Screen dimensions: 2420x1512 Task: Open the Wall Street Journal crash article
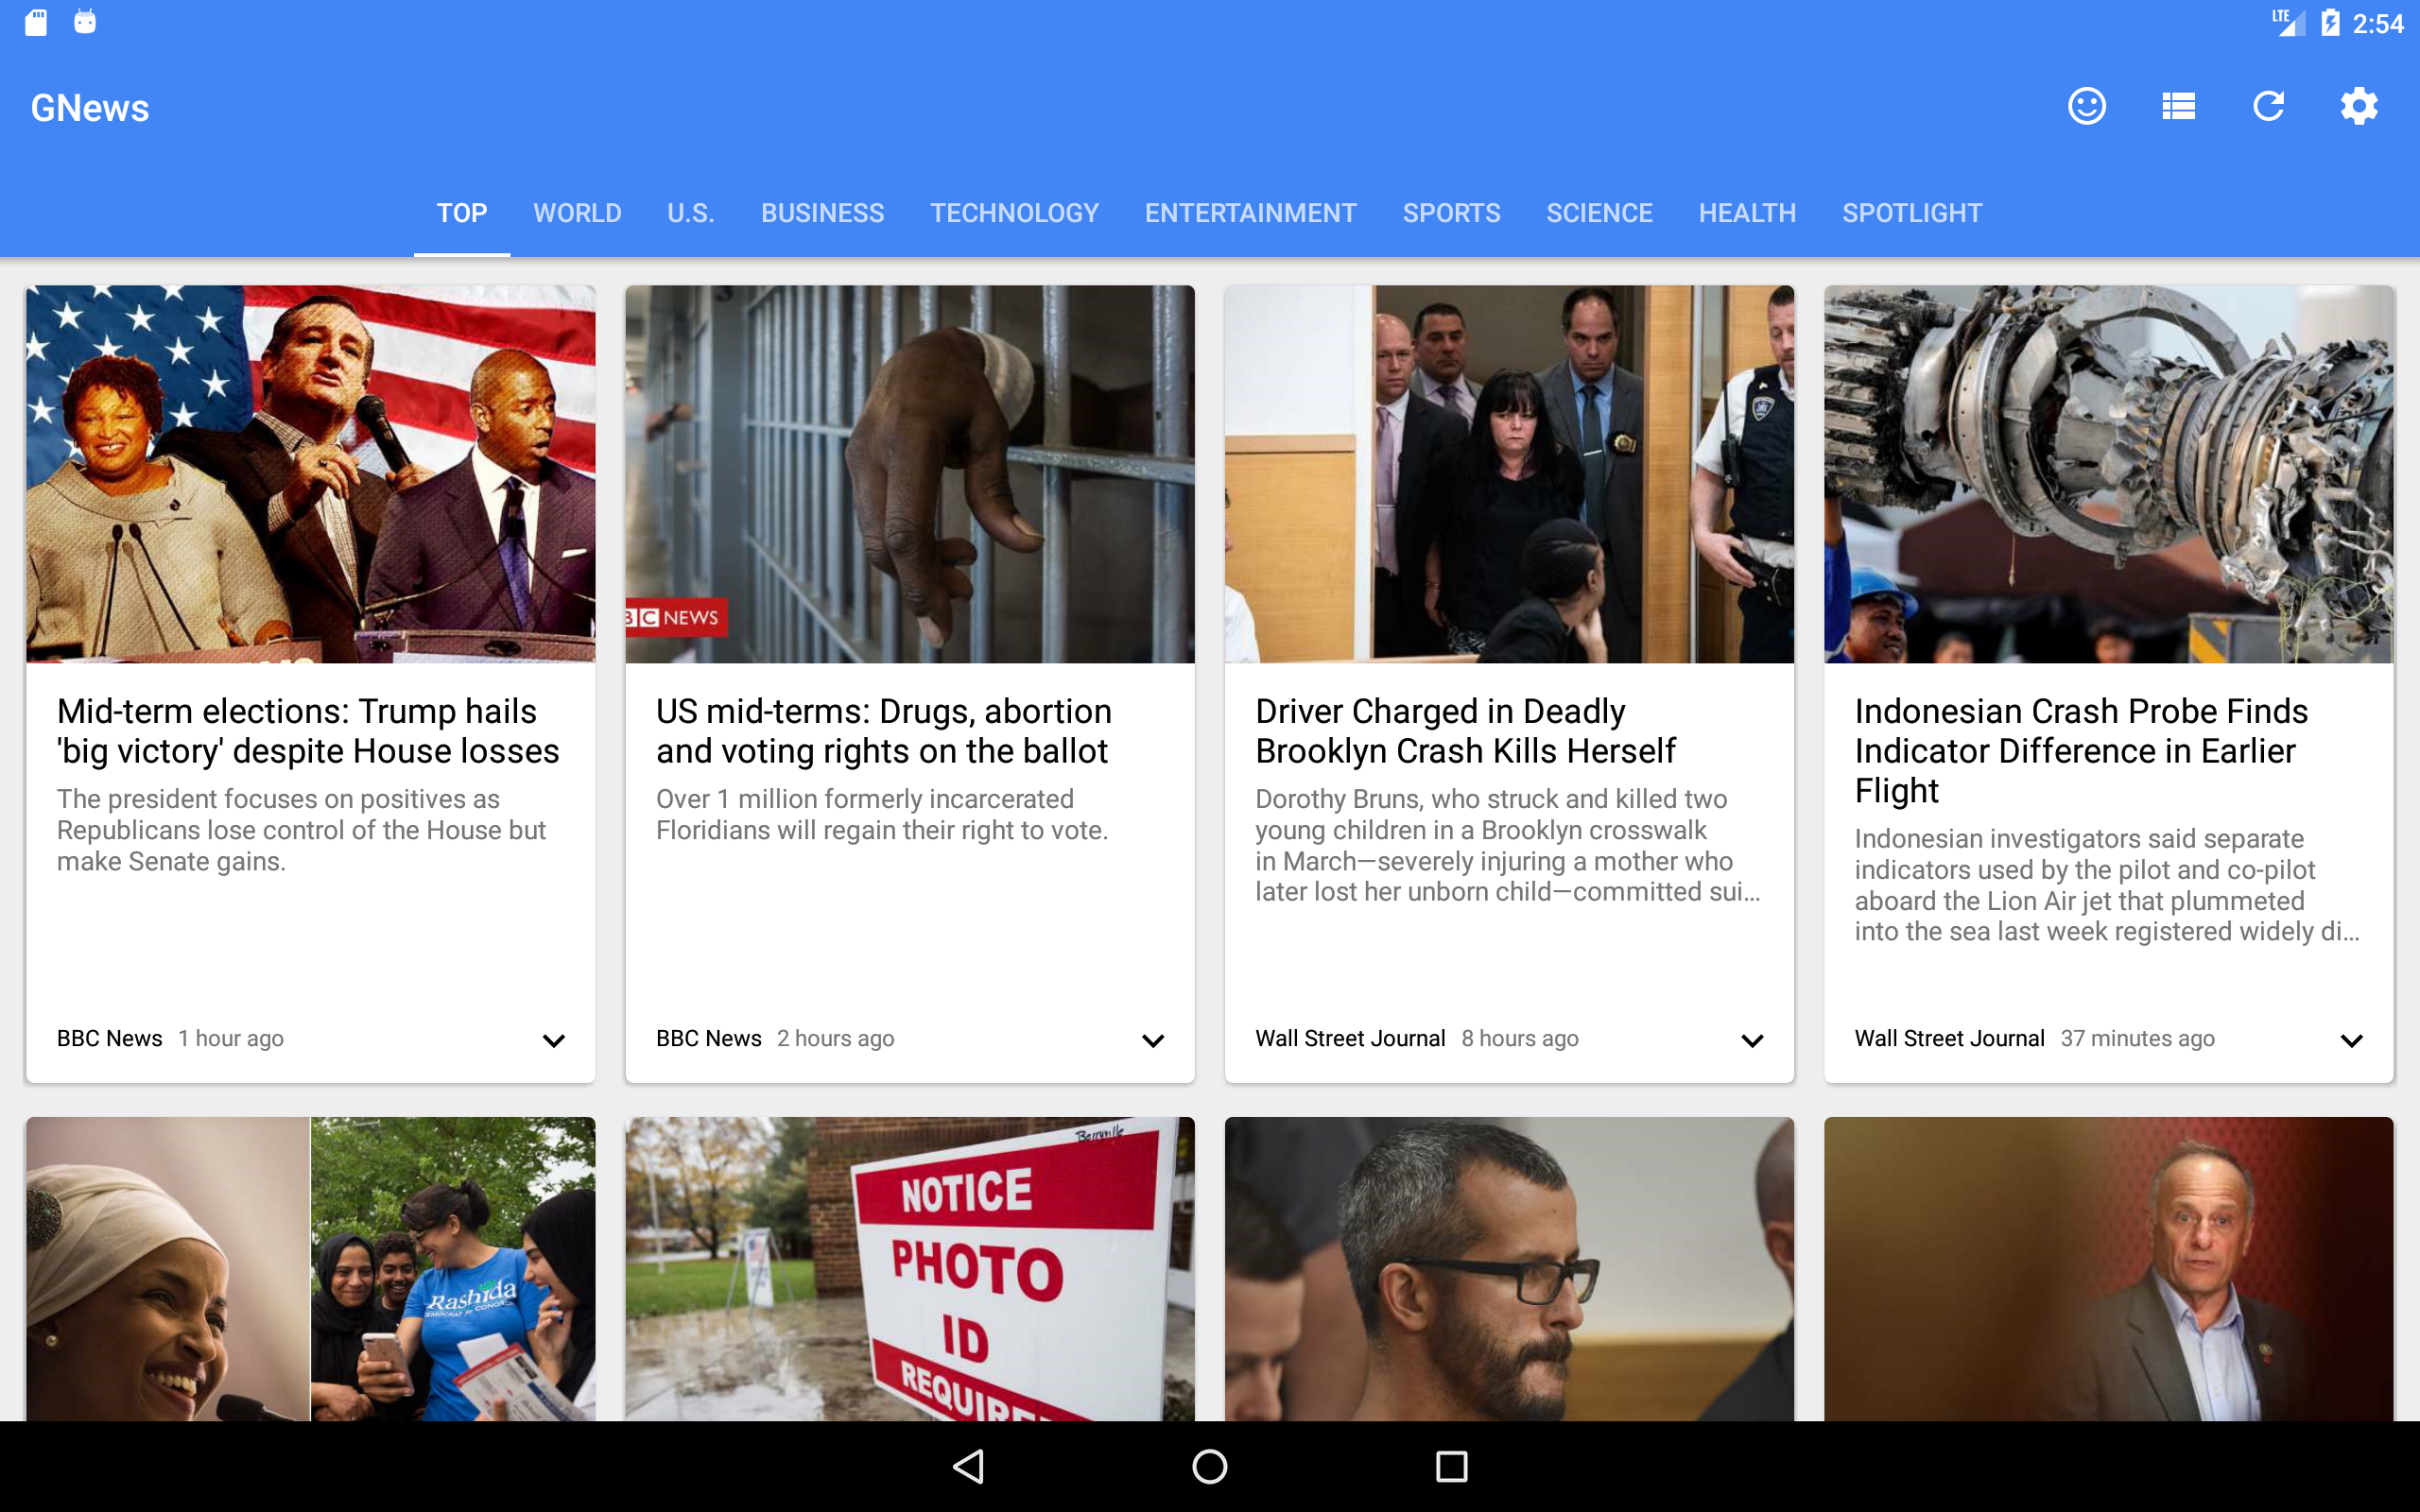point(1466,730)
